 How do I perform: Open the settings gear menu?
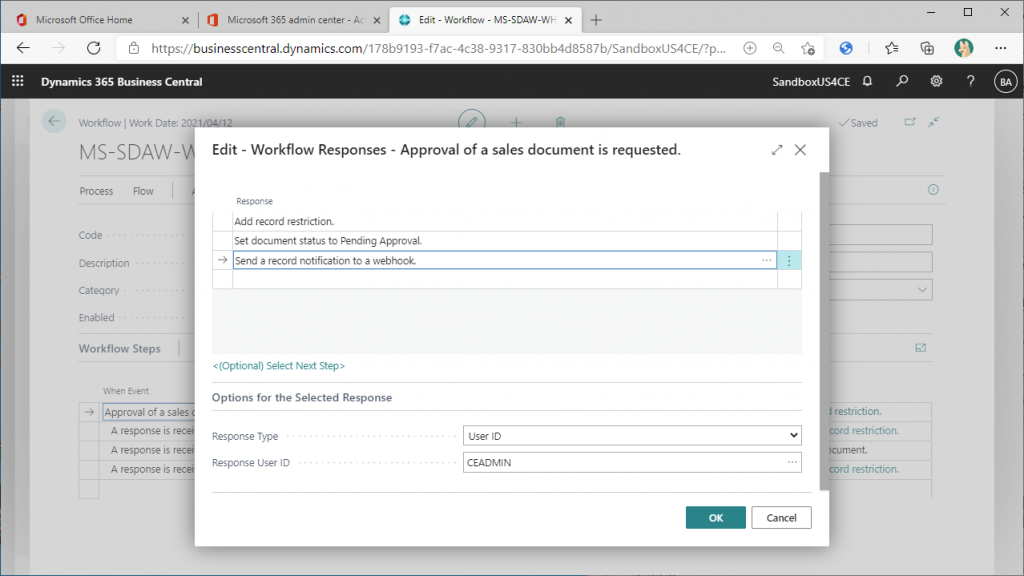pos(936,82)
